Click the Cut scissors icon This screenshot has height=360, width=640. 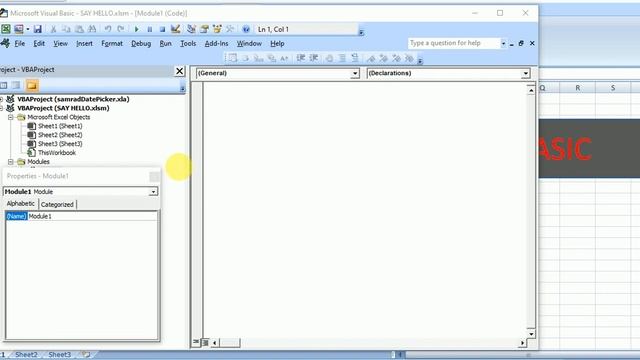tap(53, 29)
